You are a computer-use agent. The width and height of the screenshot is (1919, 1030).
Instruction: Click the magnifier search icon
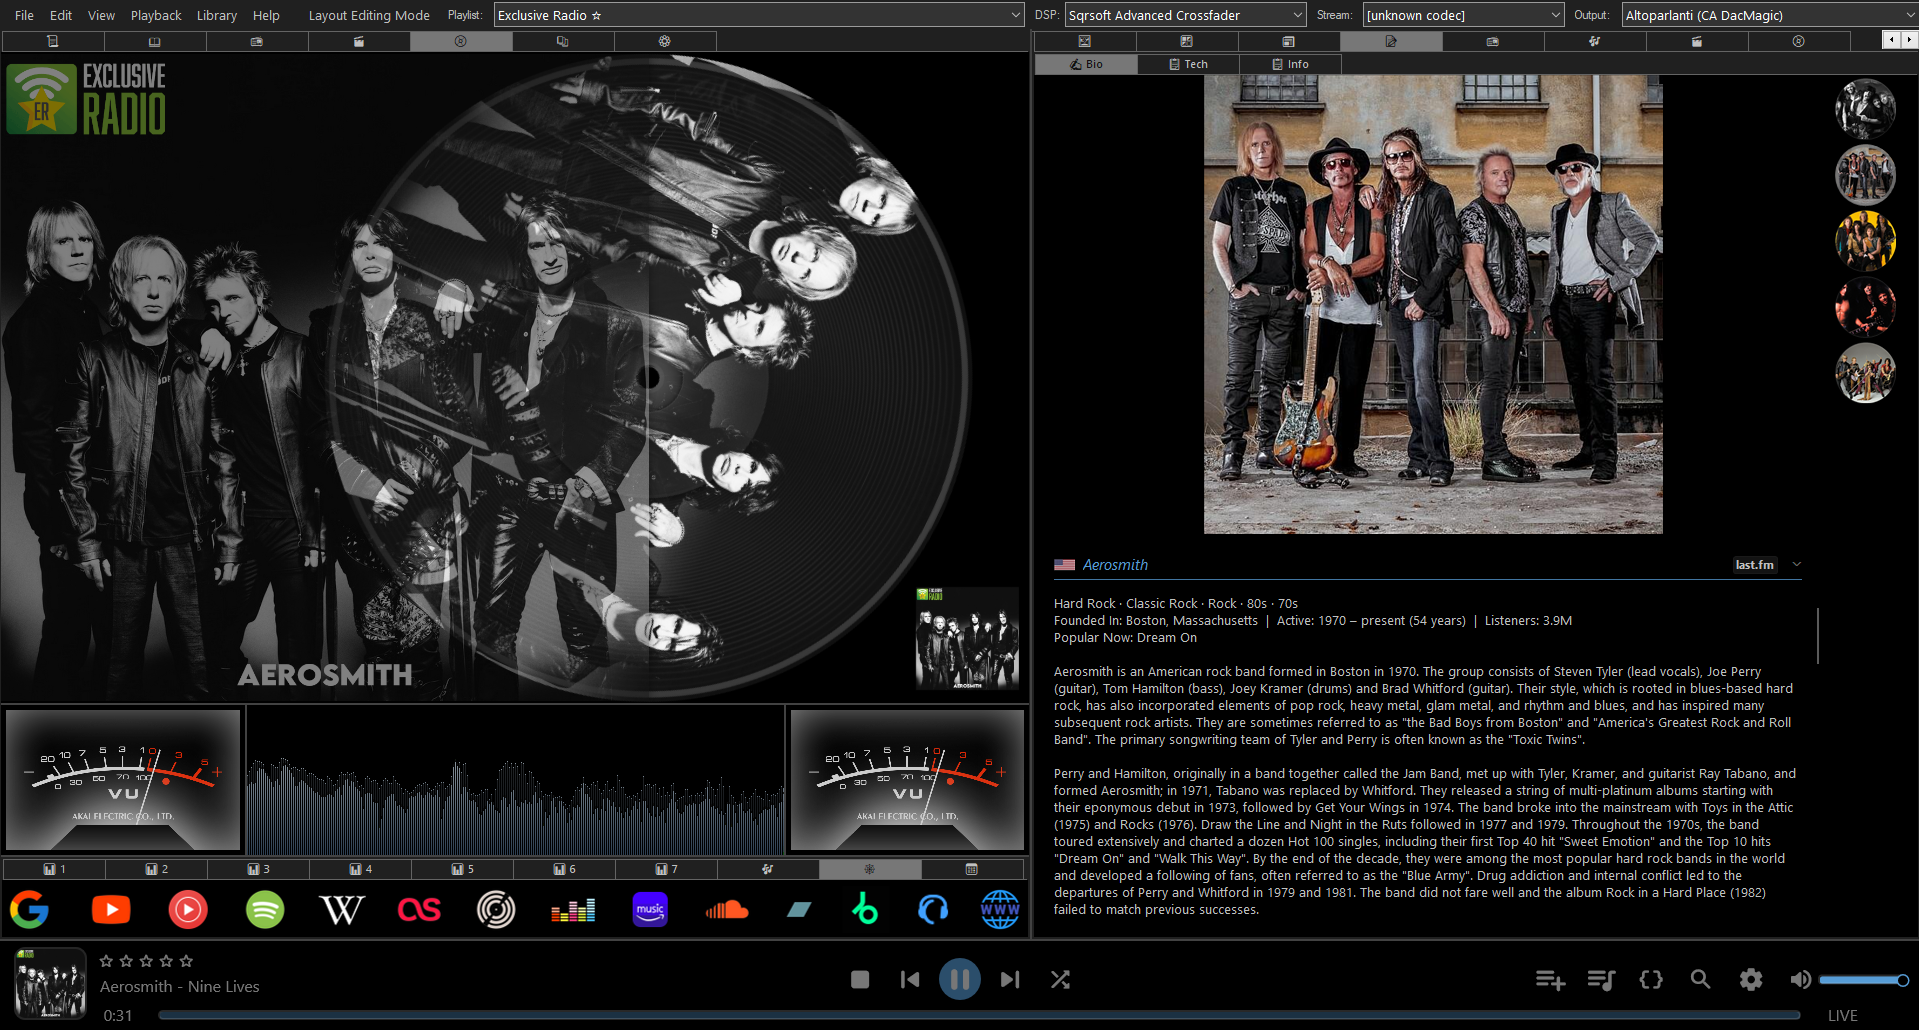pyautogui.click(x=1700, y=980)
